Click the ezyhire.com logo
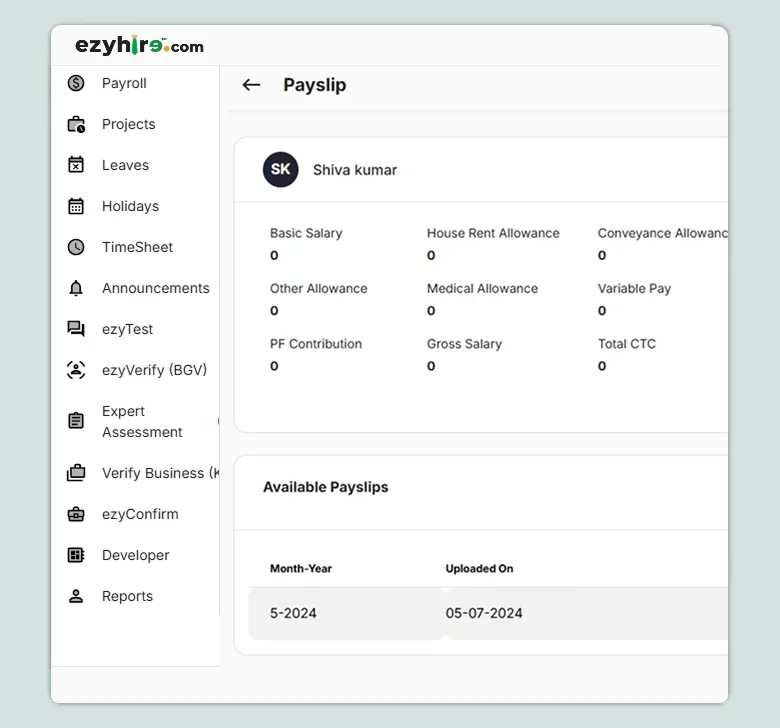 coord(139,45)
